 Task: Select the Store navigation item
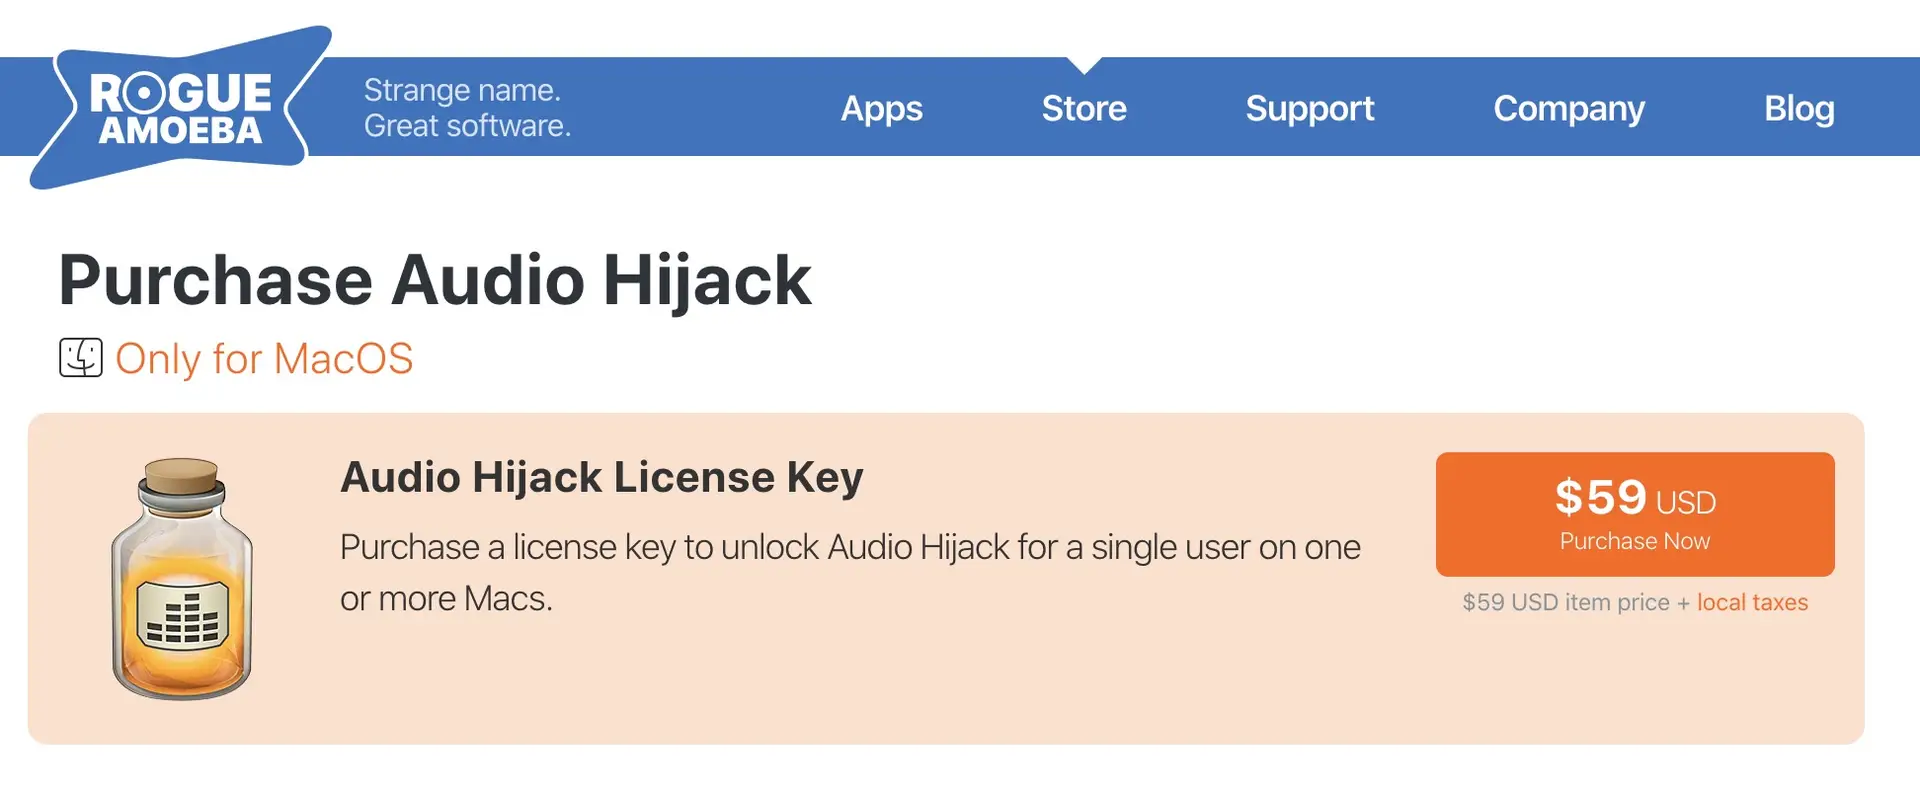[x=1084, y=109]
